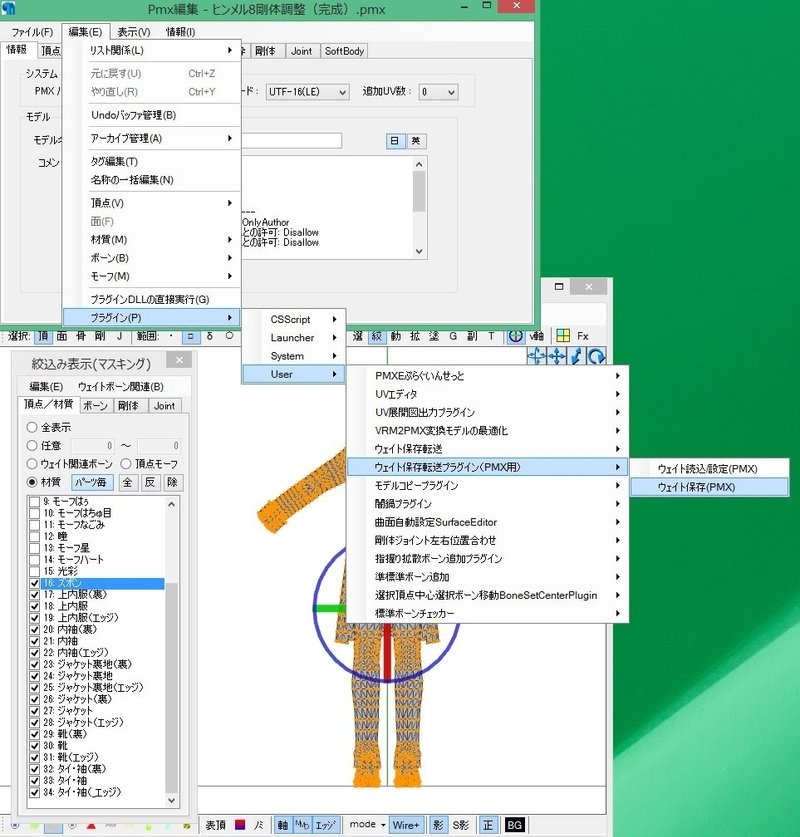Expand the CSScript plugin submenu

point(294,319)
